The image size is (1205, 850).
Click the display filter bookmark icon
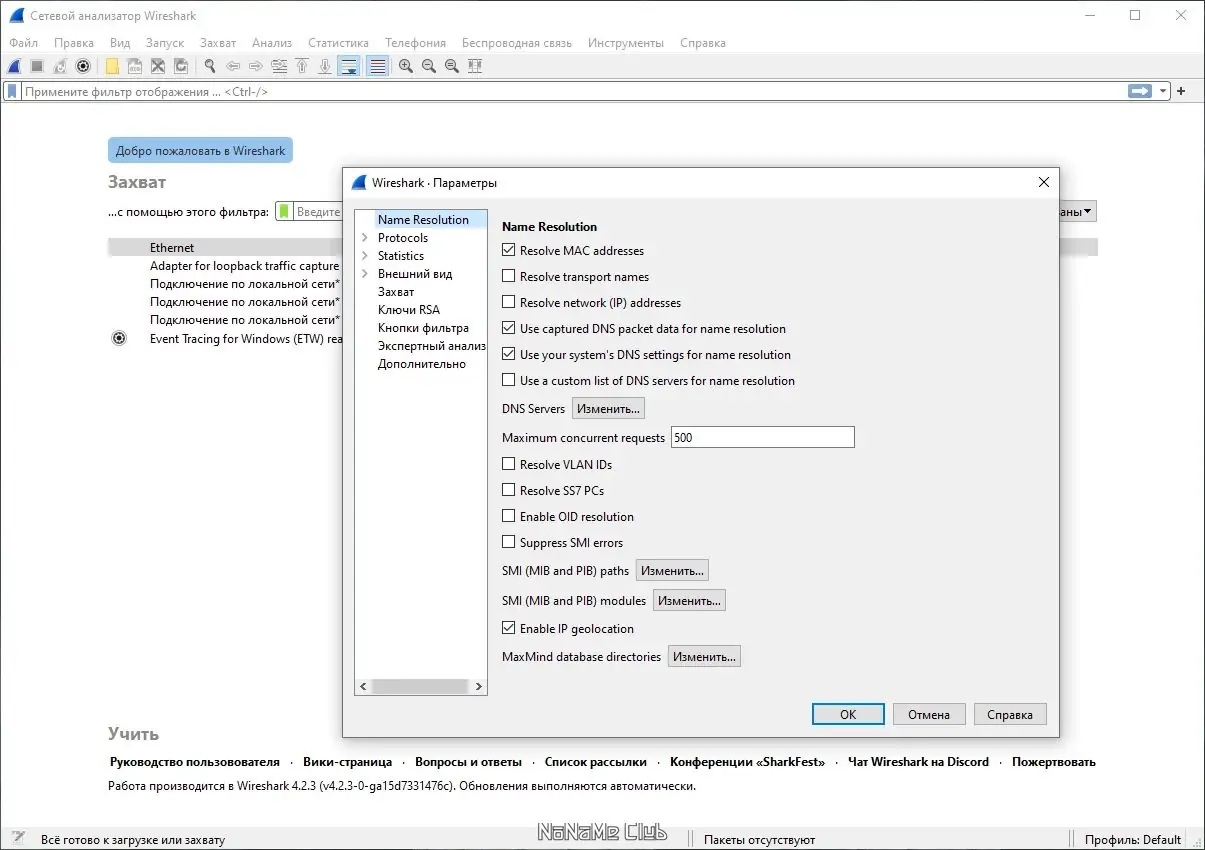12,91
